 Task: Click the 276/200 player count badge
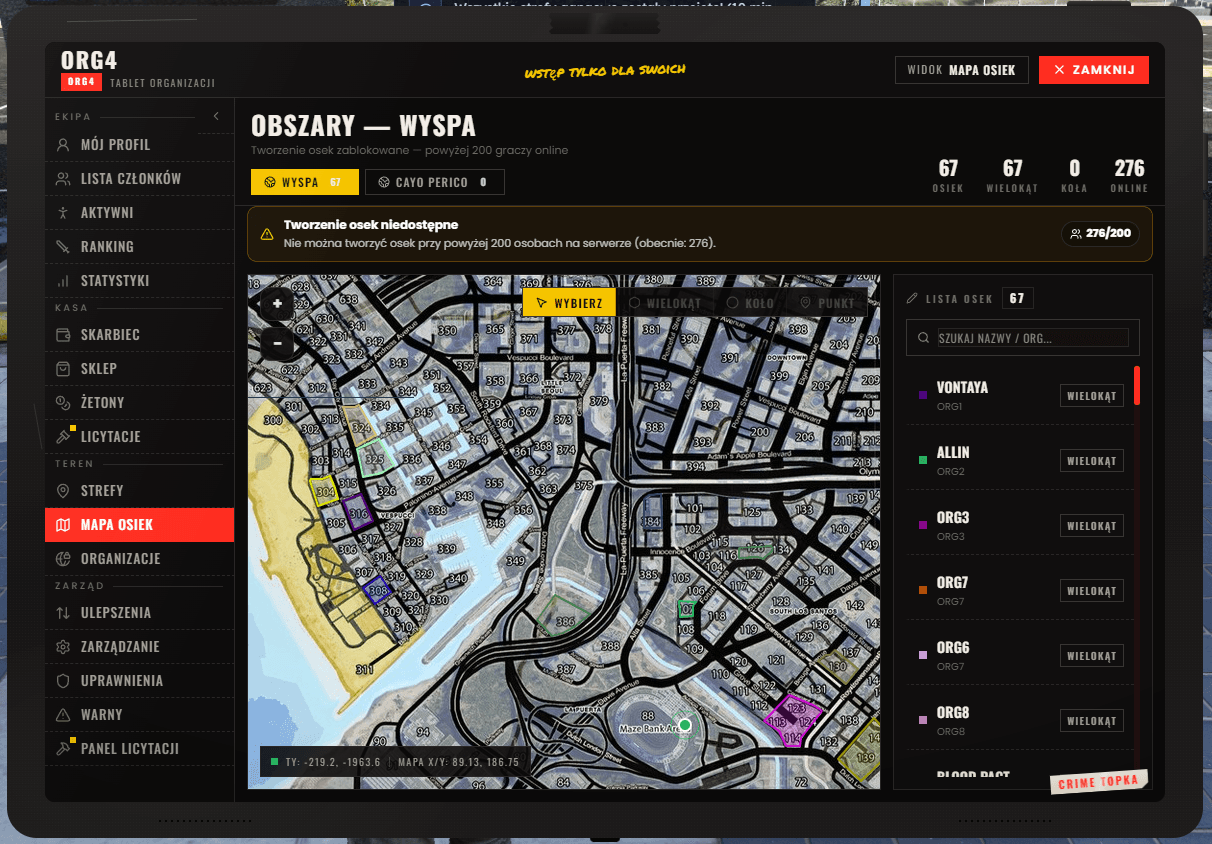1100,233
